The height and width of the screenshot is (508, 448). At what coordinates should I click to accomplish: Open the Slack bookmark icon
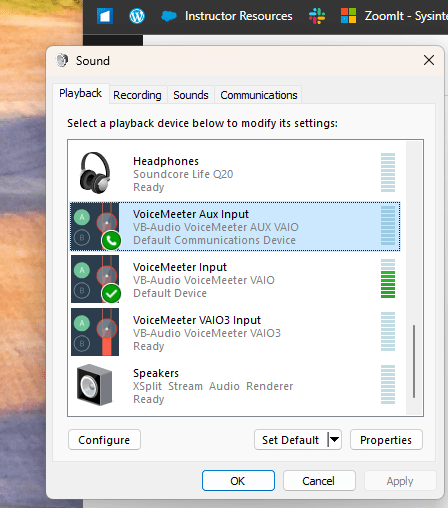point(317,16)
